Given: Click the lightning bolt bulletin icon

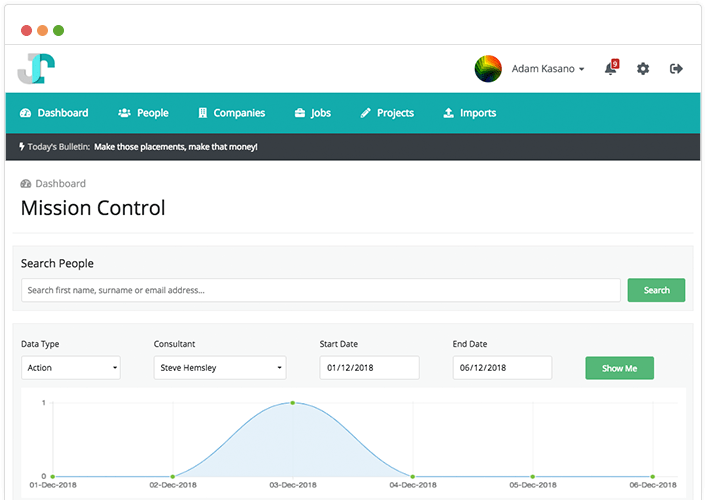Looking at the screenshot, I should click(23, 147).
